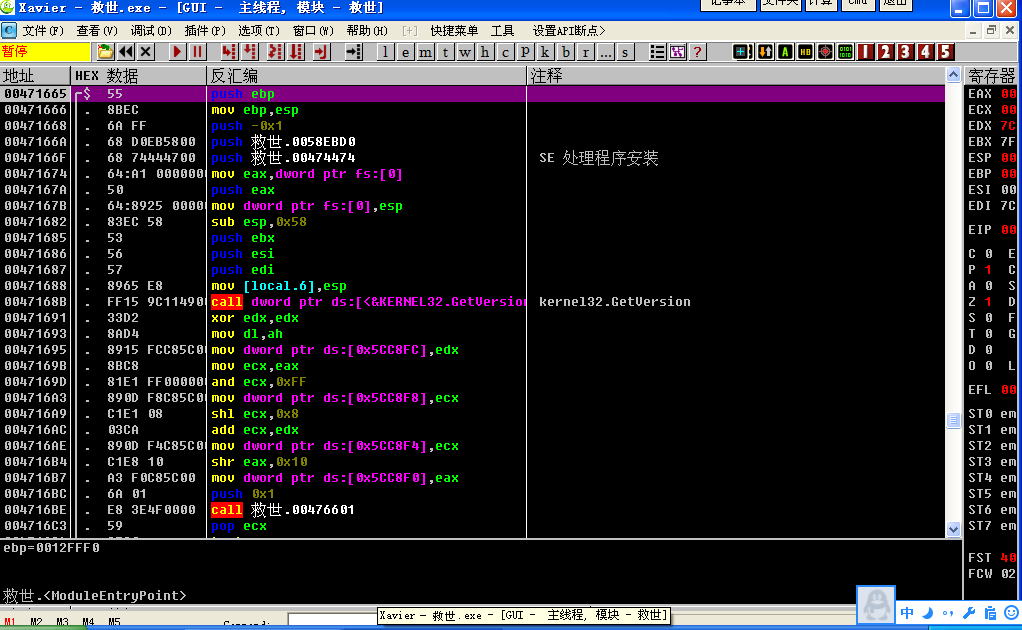Show references with the 'r' button

click(585, 52)
